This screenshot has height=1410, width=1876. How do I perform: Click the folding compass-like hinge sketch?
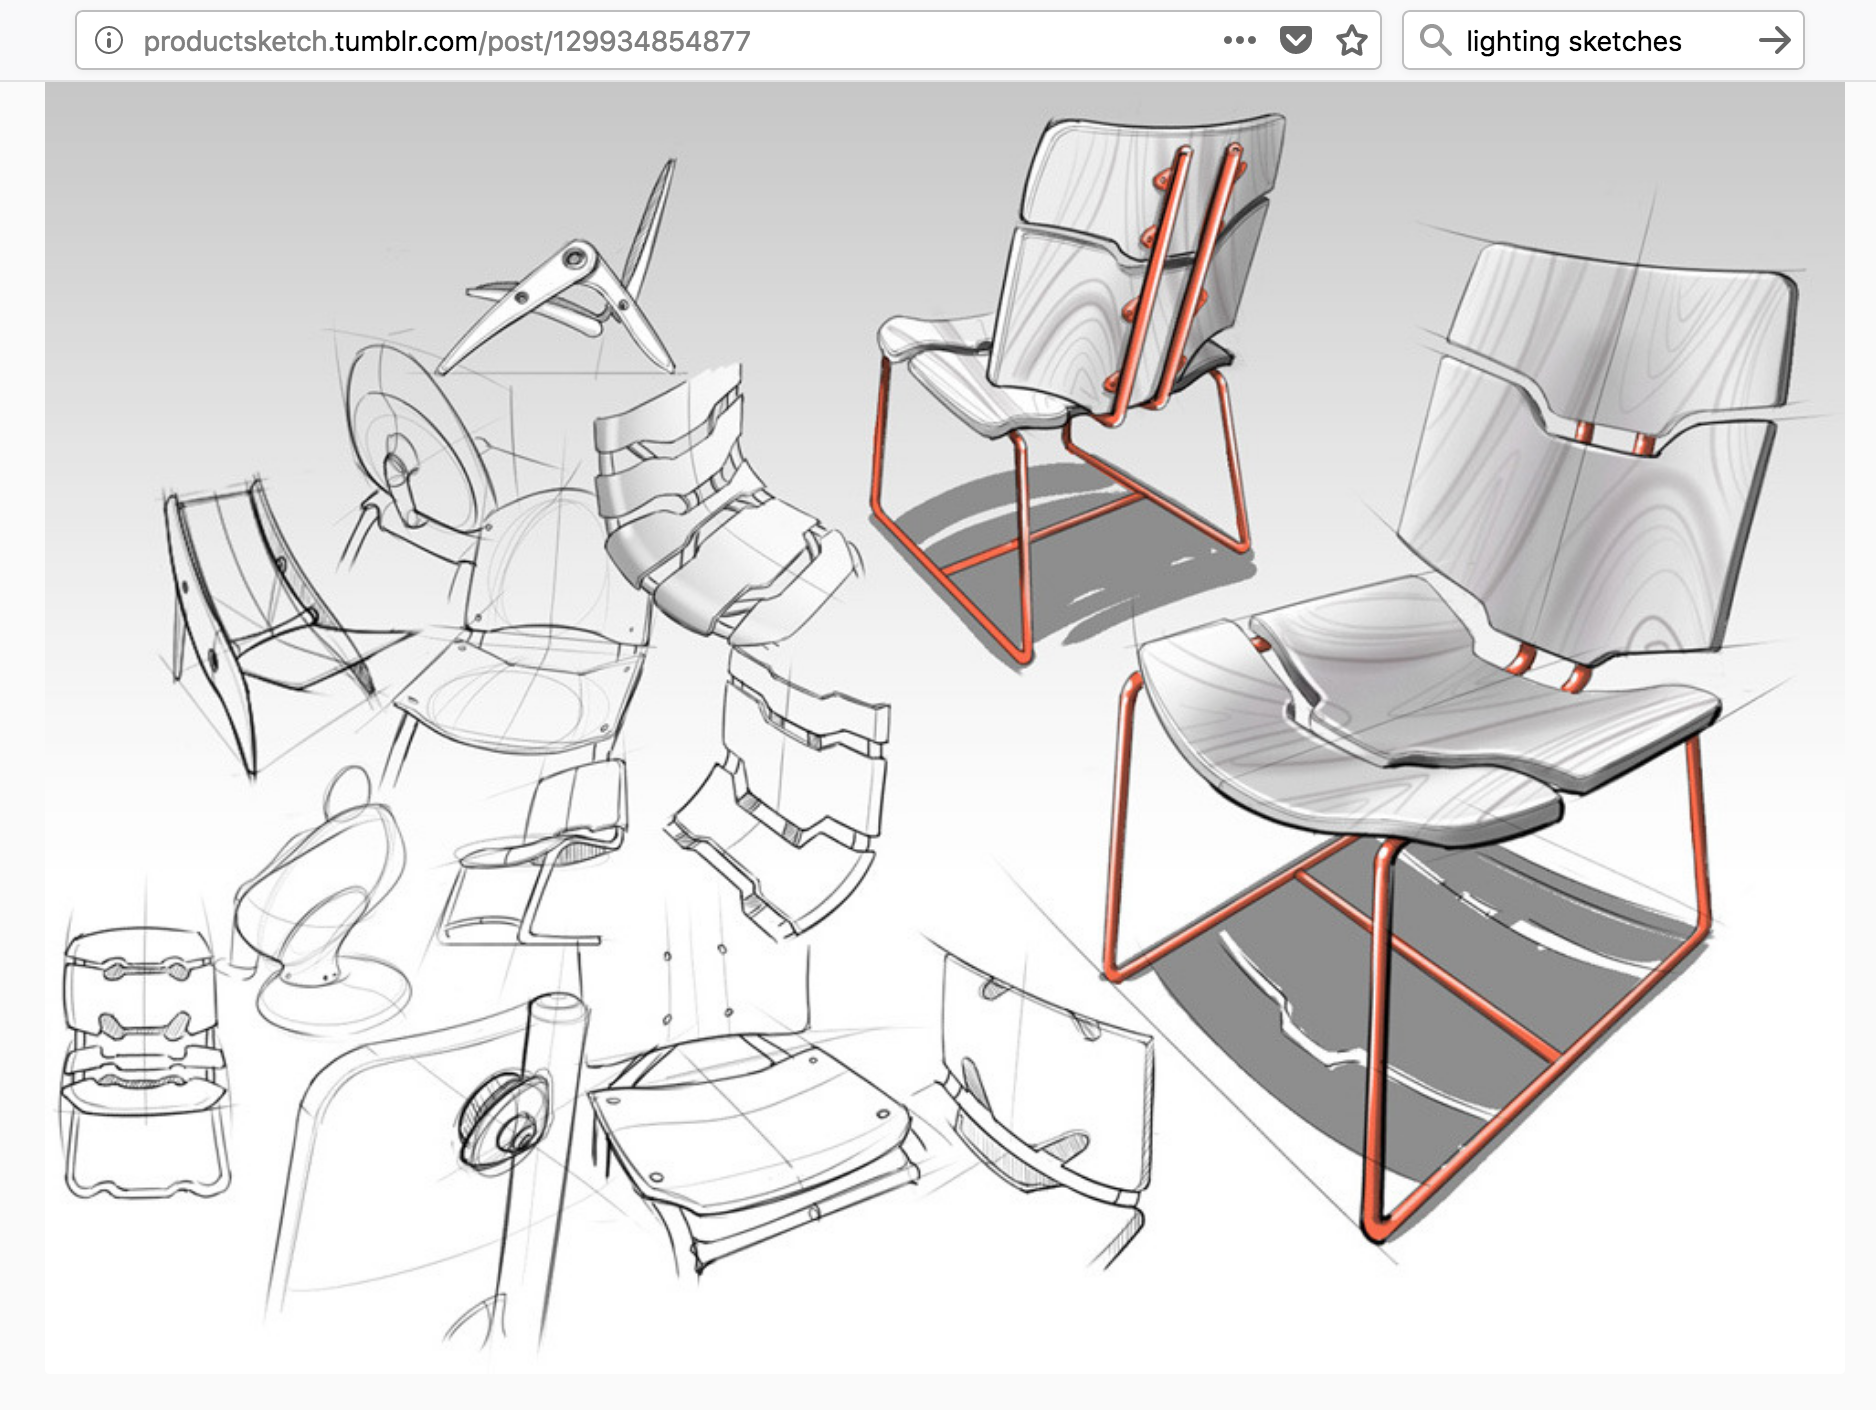pyautogui.click(x=570, y=290)
